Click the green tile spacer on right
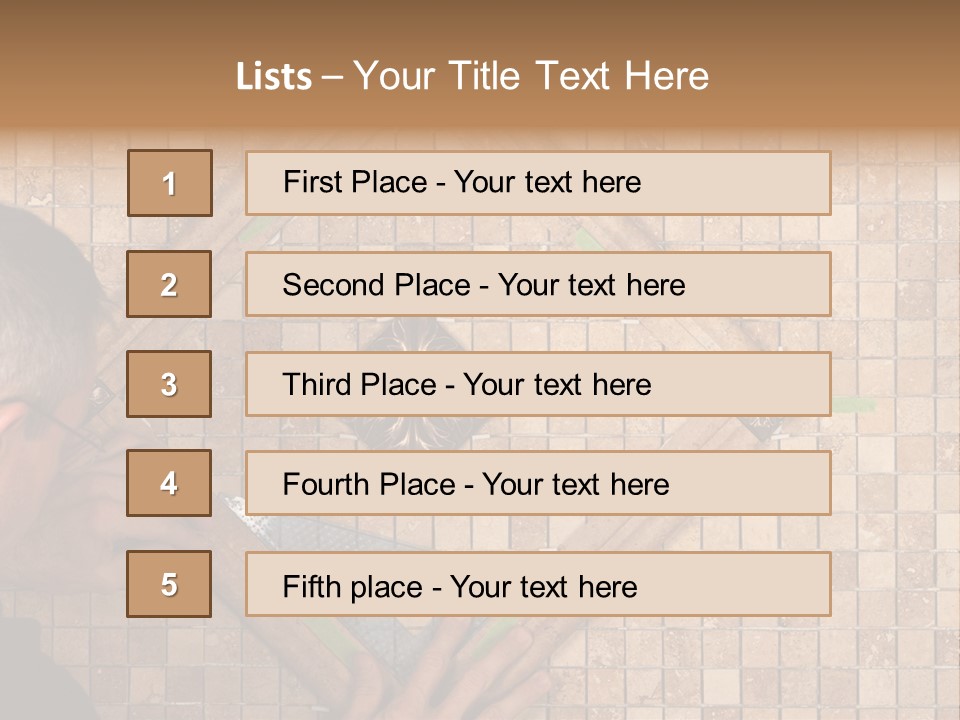 click(x=852, y=405)
